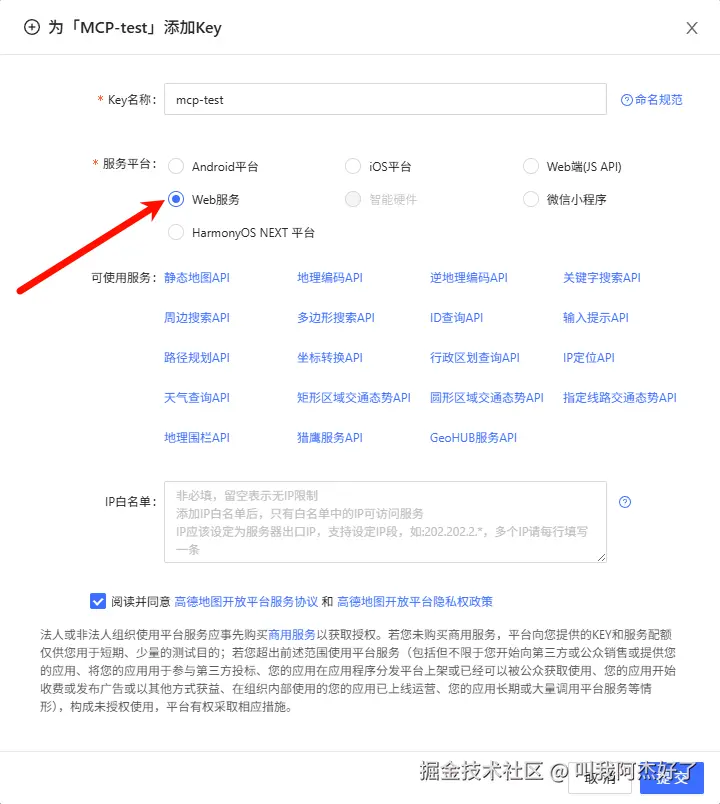The image size is (720, 804).
Task: Open the 输入提示API link
Action: [x=596, y=318]
